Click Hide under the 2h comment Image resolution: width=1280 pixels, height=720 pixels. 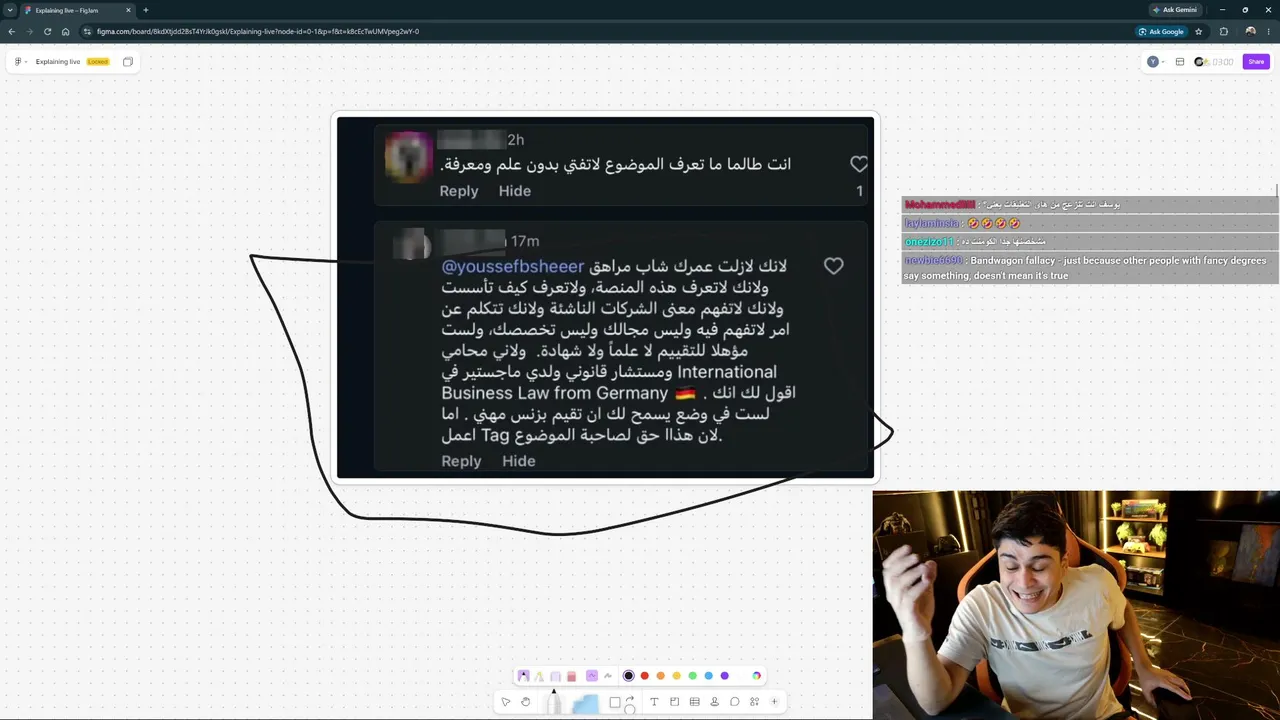click(x=515, y=191)
